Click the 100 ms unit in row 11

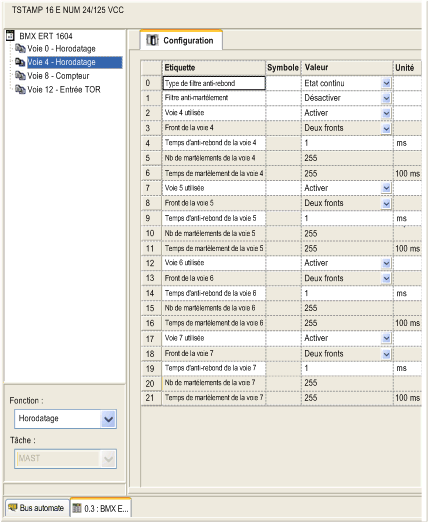pos(407,248)
